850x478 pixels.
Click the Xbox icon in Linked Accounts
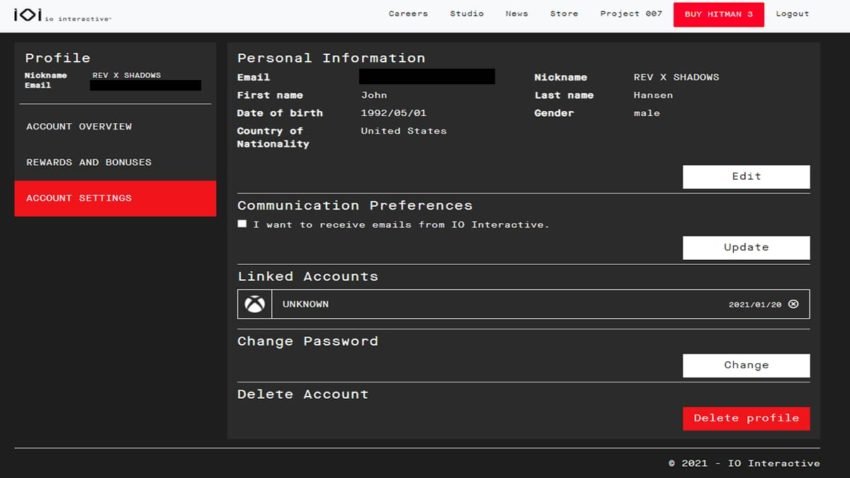click(254, 304)
